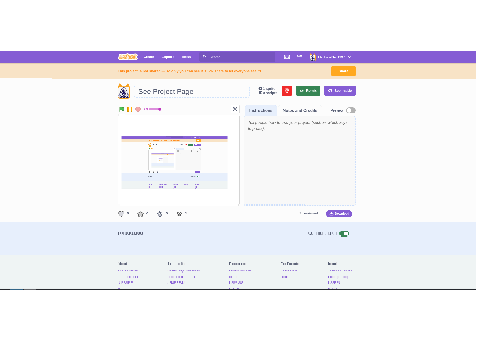Open the first link under the first footer column
480x360 pixels.
[x=128, y=270]
